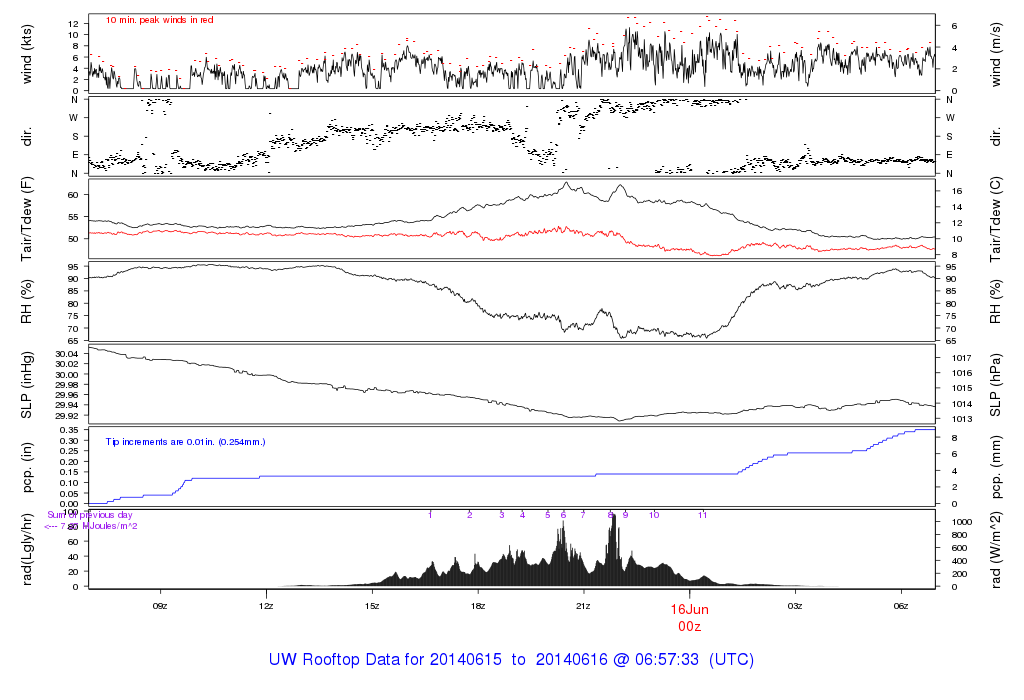Image resolution: width=1024 pixels, height=700 pixels.
Task: Click the "rad (W/m^2)" axis title
Action: [995, 550]
